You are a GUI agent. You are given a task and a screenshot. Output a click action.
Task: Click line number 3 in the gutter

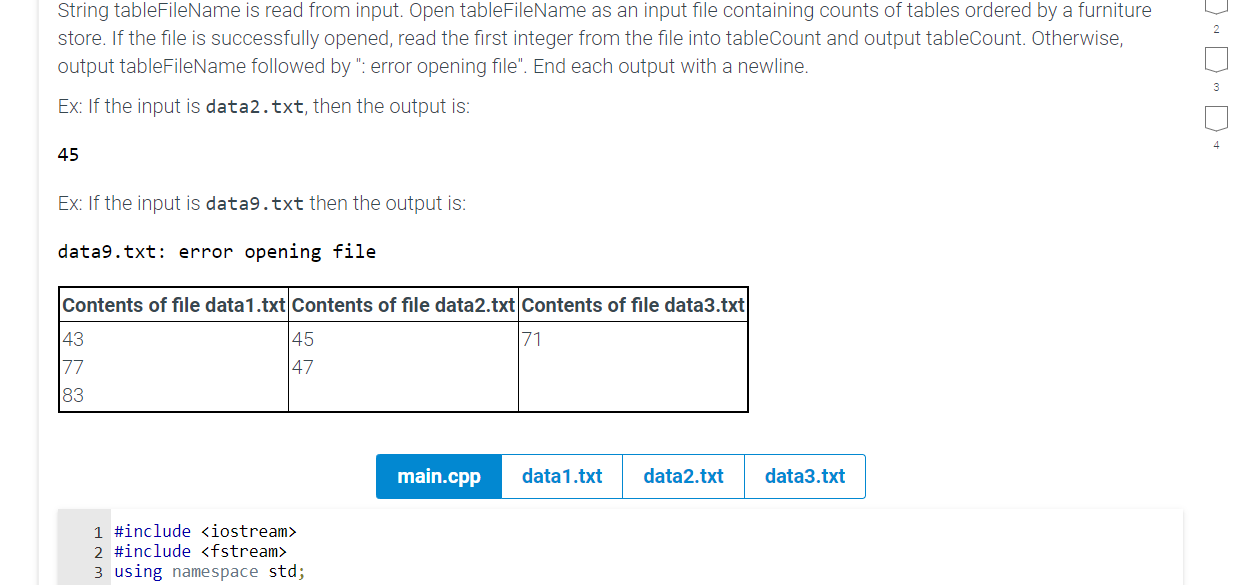pyautogui.click(x=97, y=571)
